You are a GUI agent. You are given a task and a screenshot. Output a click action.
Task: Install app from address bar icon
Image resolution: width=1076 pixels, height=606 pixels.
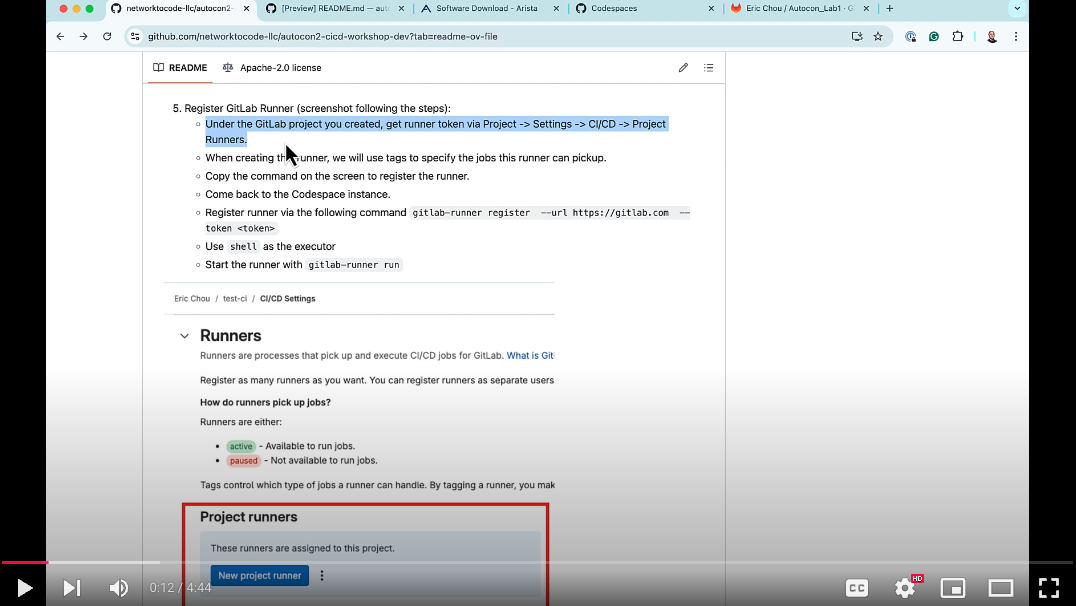pos(857,36)
